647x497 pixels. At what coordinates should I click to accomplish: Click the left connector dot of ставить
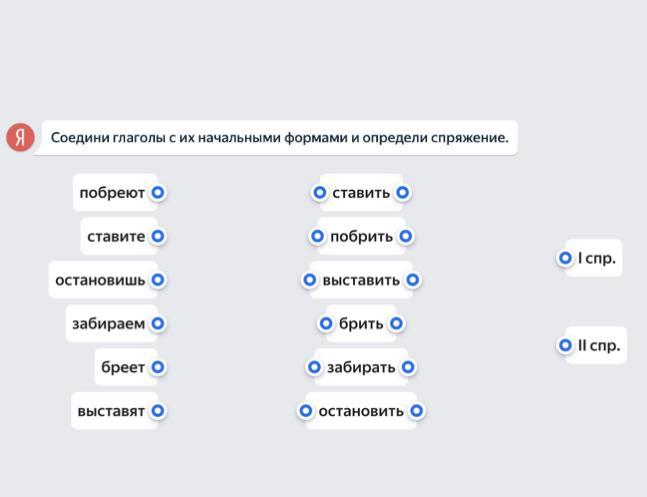pyautogui.click(x=320, y=193)
